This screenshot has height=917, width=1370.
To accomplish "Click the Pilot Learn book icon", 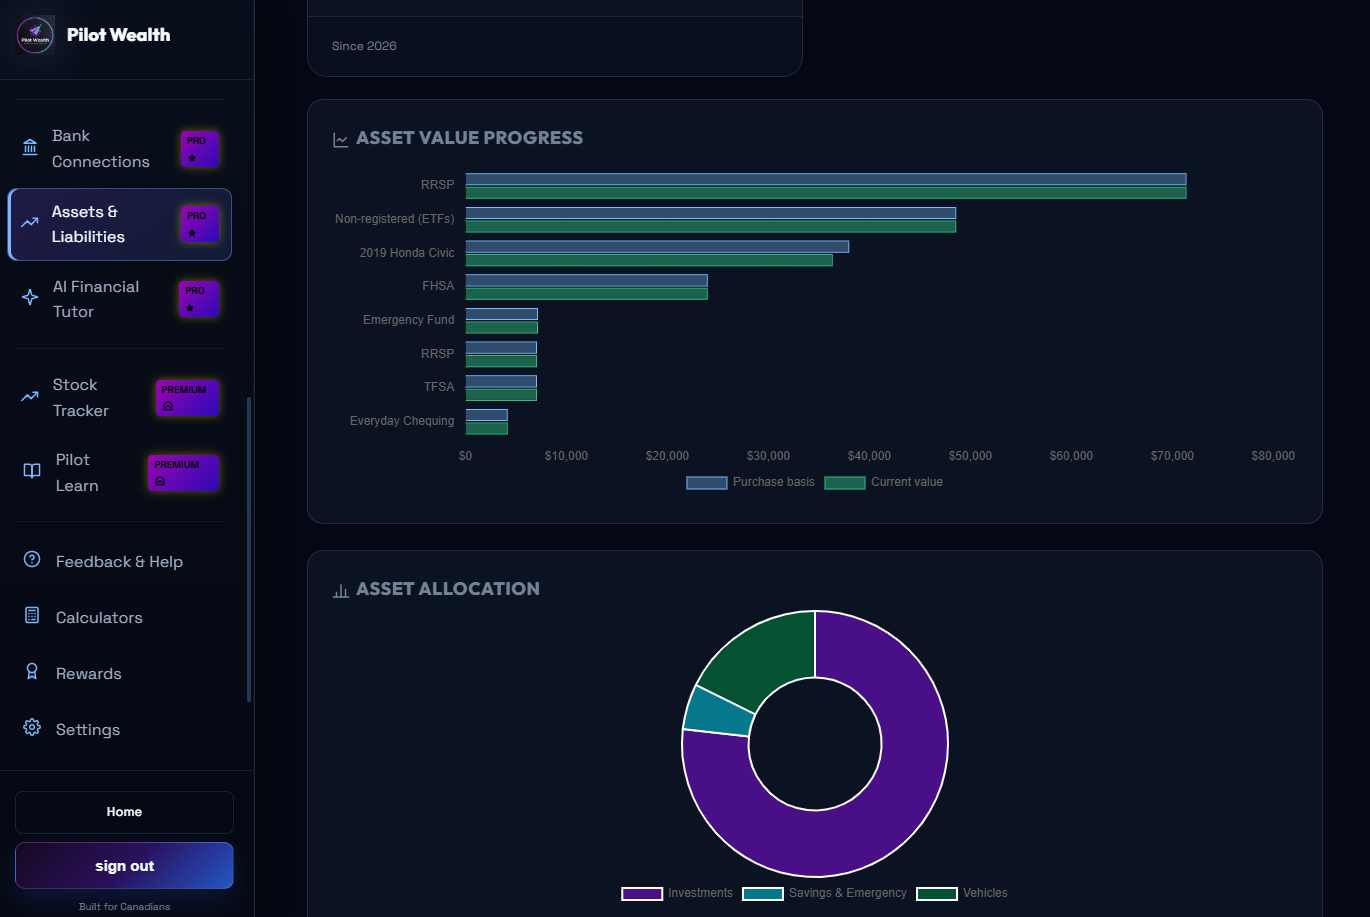I will click(x=32, y=471).
